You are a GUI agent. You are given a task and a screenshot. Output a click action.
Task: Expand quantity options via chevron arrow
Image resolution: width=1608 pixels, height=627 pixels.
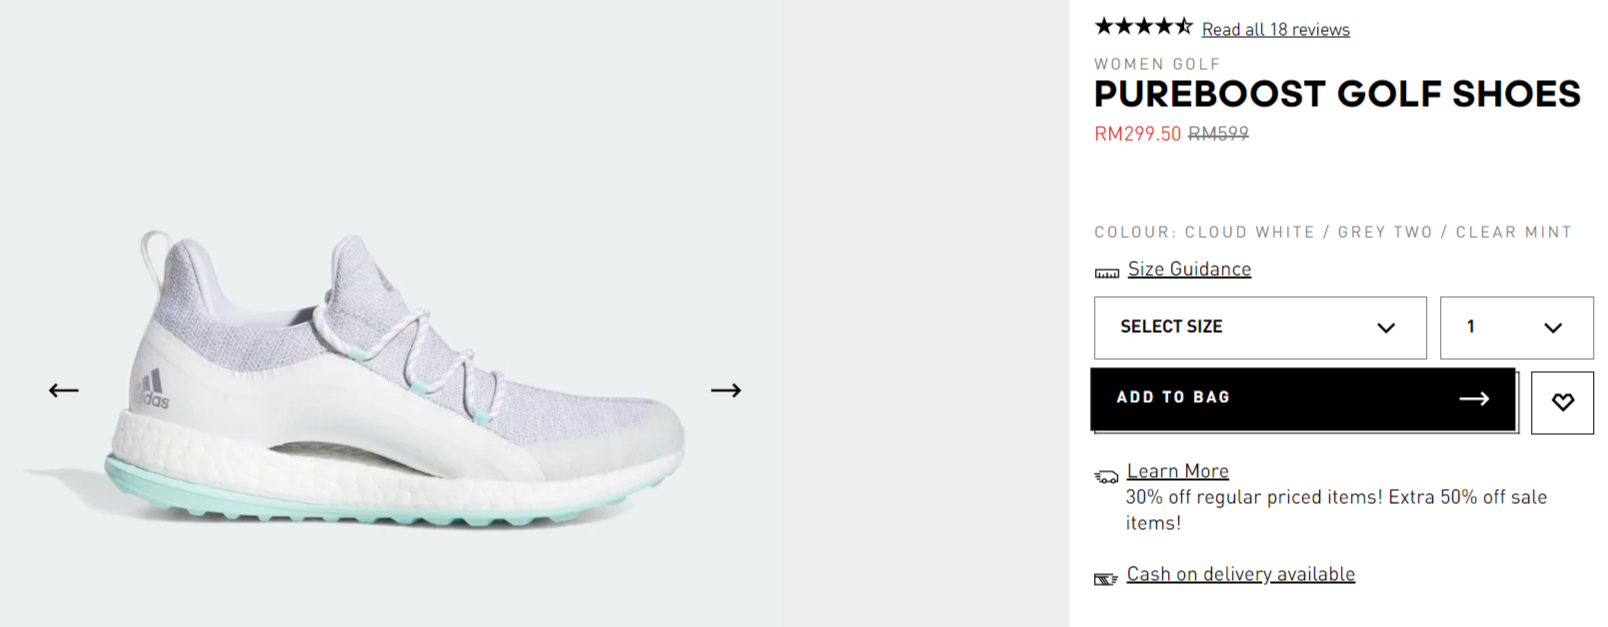[x=1553, y=328]
